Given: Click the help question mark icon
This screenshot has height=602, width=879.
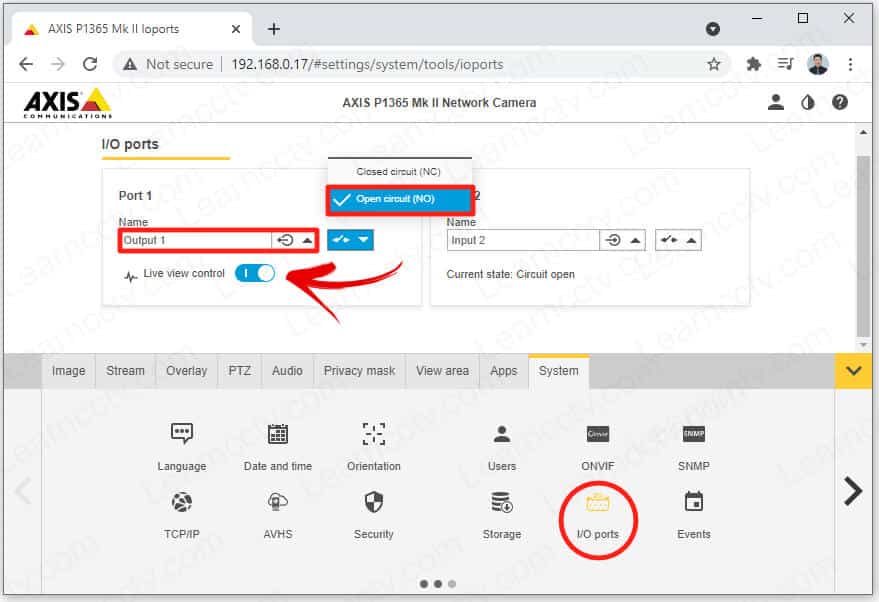Looking at the screenshot, I should [840, 102].
